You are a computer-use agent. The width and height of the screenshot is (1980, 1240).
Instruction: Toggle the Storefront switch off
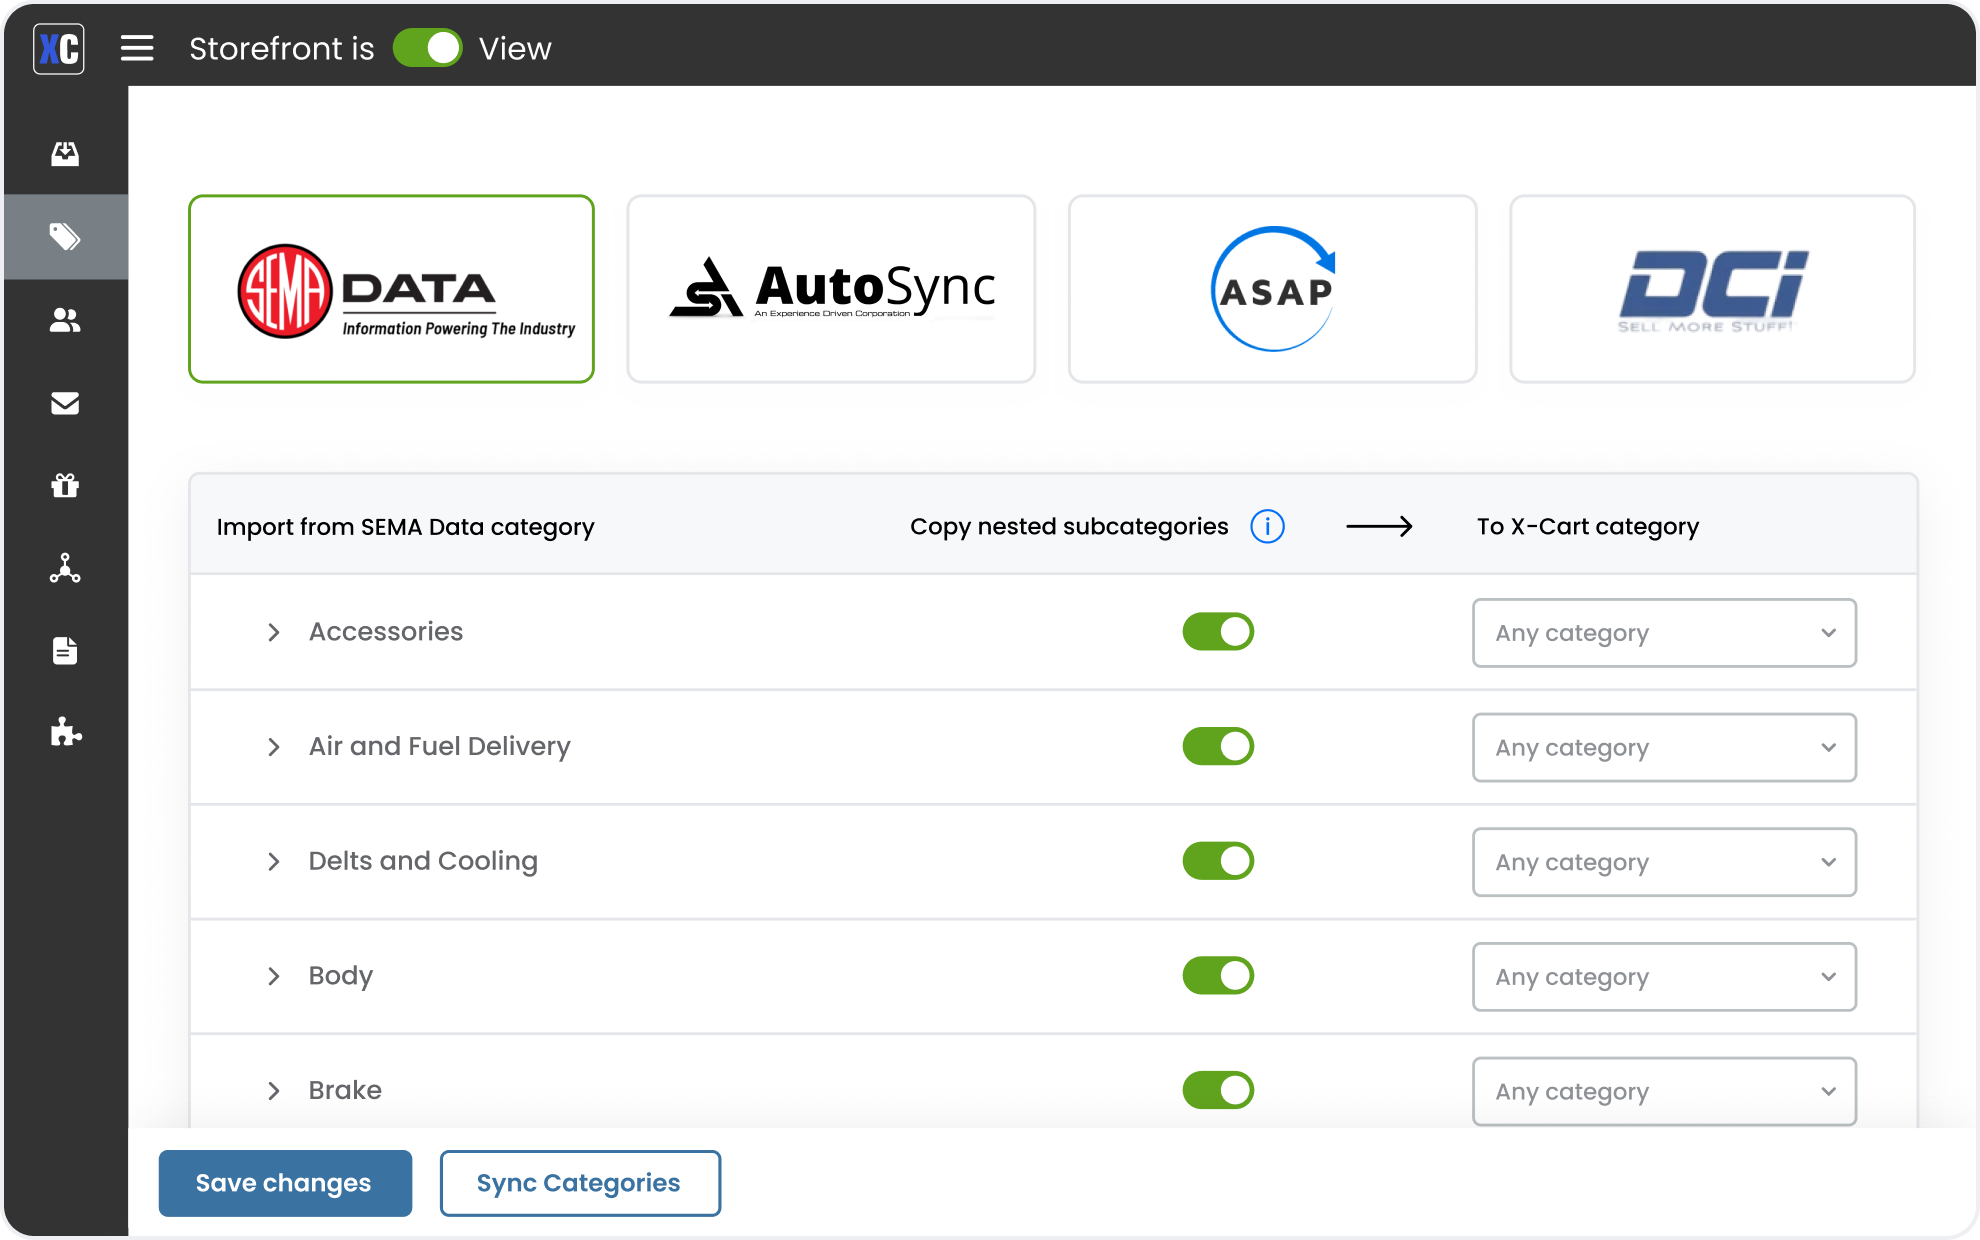[x=428, y=47]
